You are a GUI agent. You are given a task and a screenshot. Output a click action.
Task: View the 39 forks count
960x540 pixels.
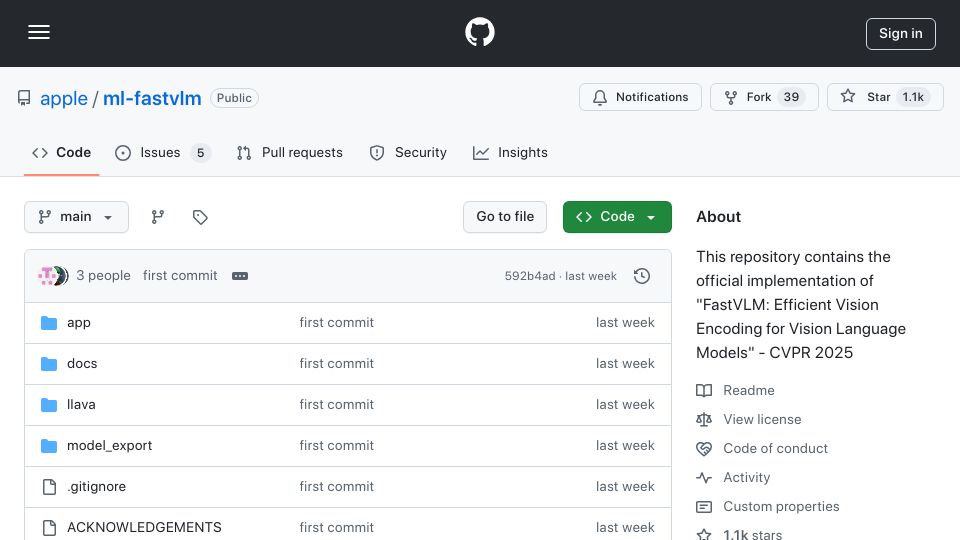click(791, 97)
